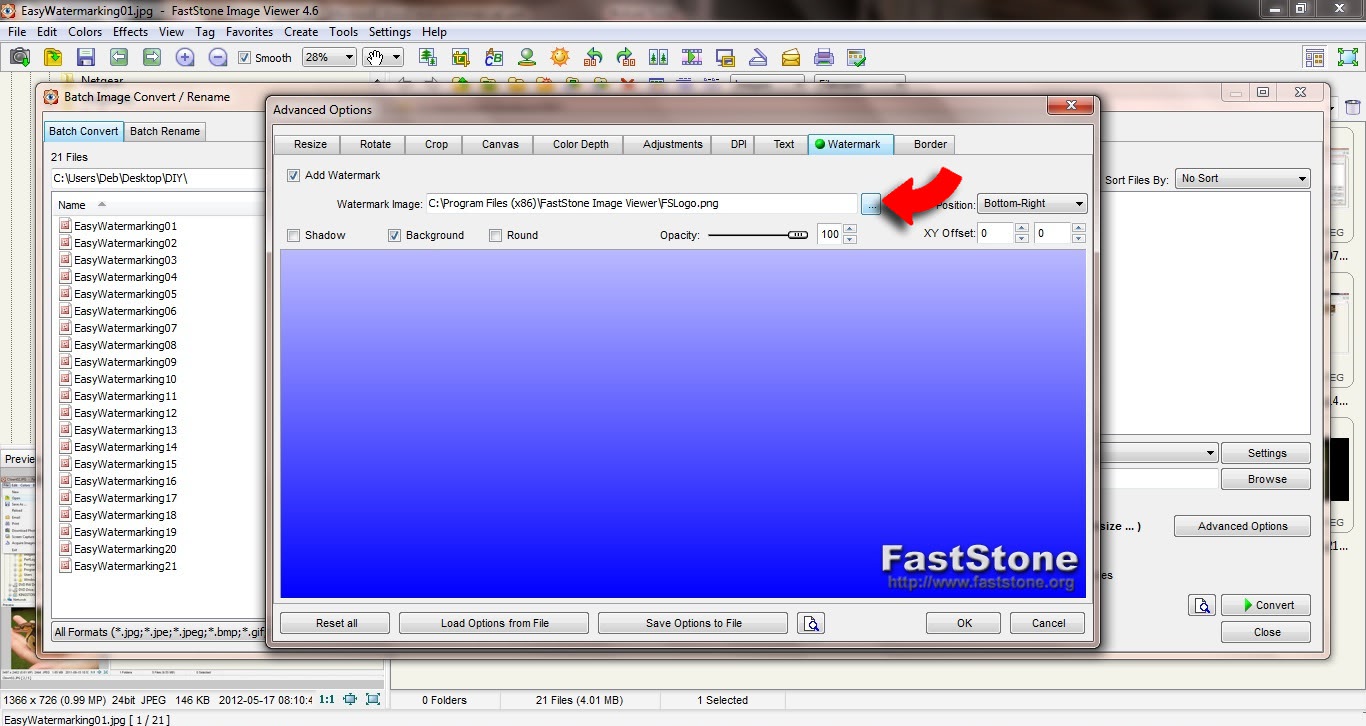The width and height of the screenshot is (1366, 726).
Task: Click the Draw Board 'CB' icon in toolbar
Action: pos(494,57)
